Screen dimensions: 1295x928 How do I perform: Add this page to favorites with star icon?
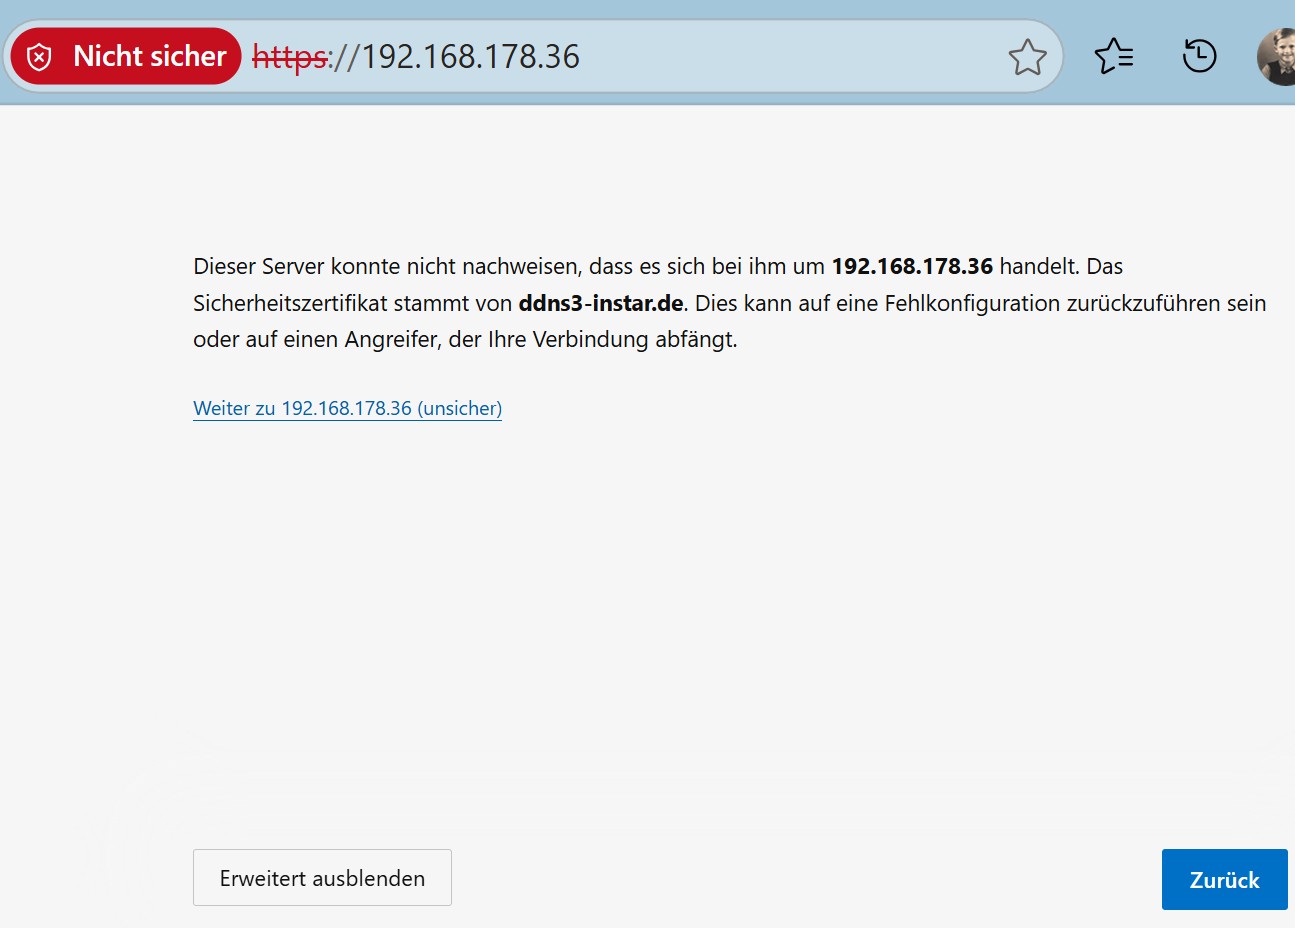(1027, 57)
